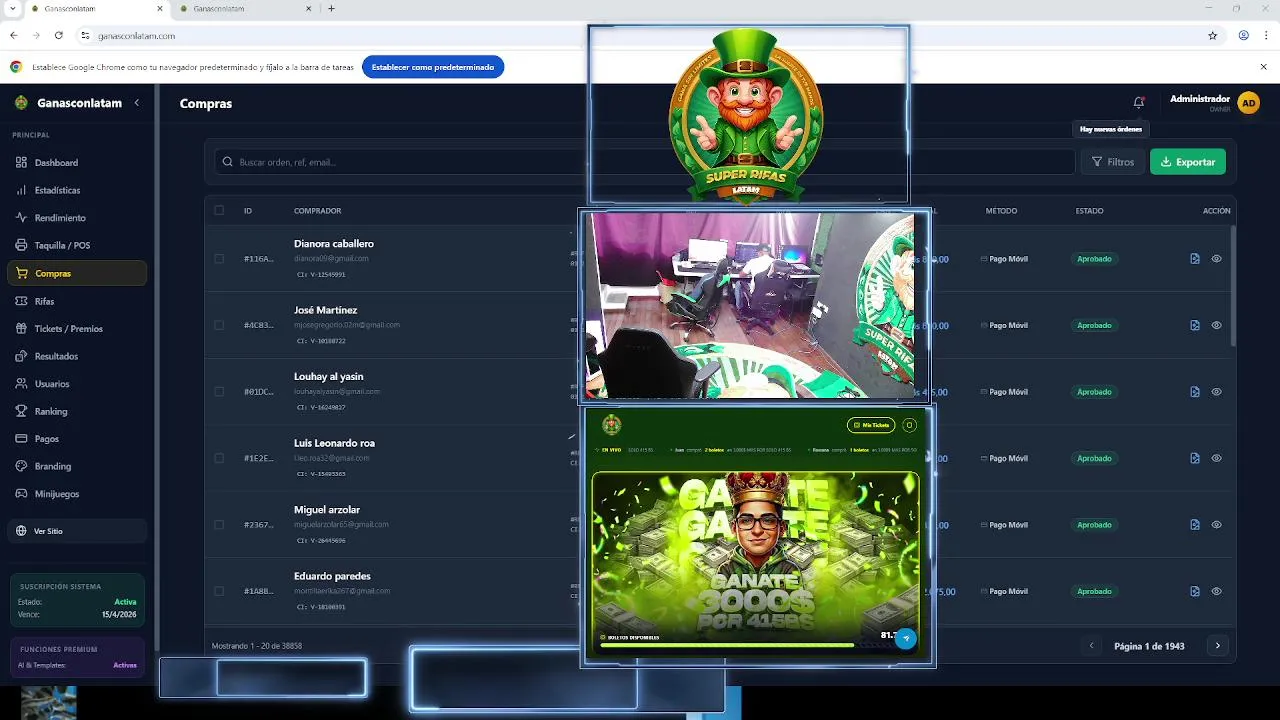
Task: Go to the previous page of purchases
Action: [1092, 646]
